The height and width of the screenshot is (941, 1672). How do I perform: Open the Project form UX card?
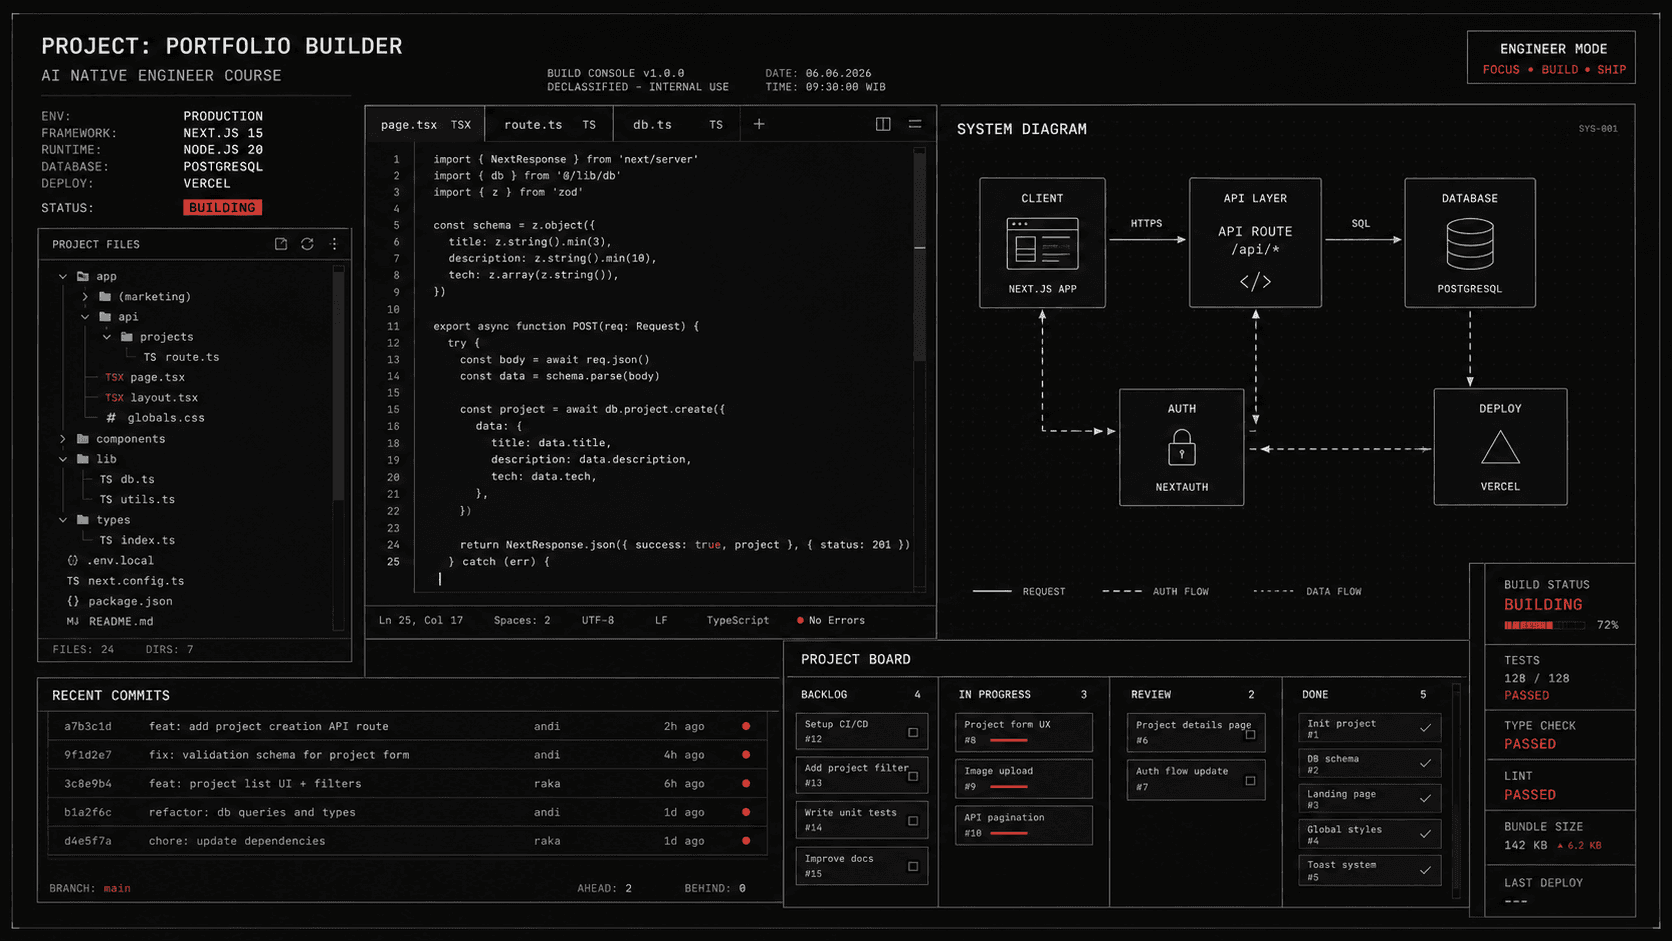point(1023,732)
